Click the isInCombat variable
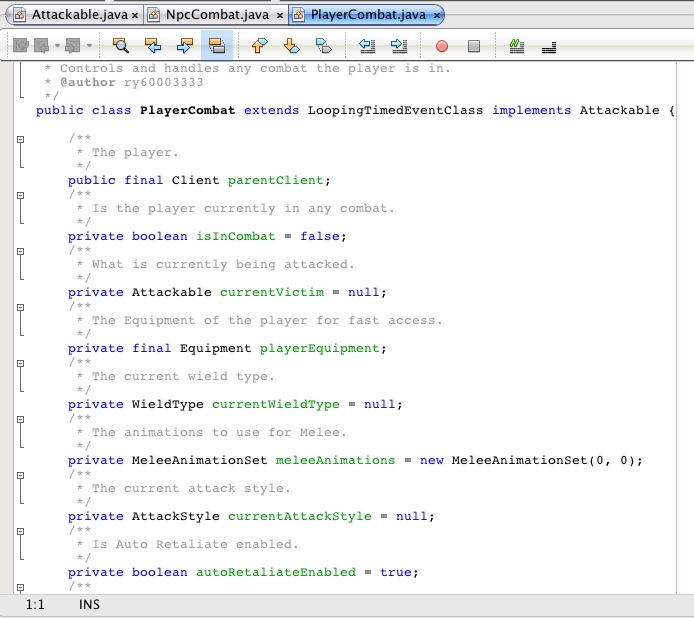Screen dimensions: 694x618 [x=235, y=236]
